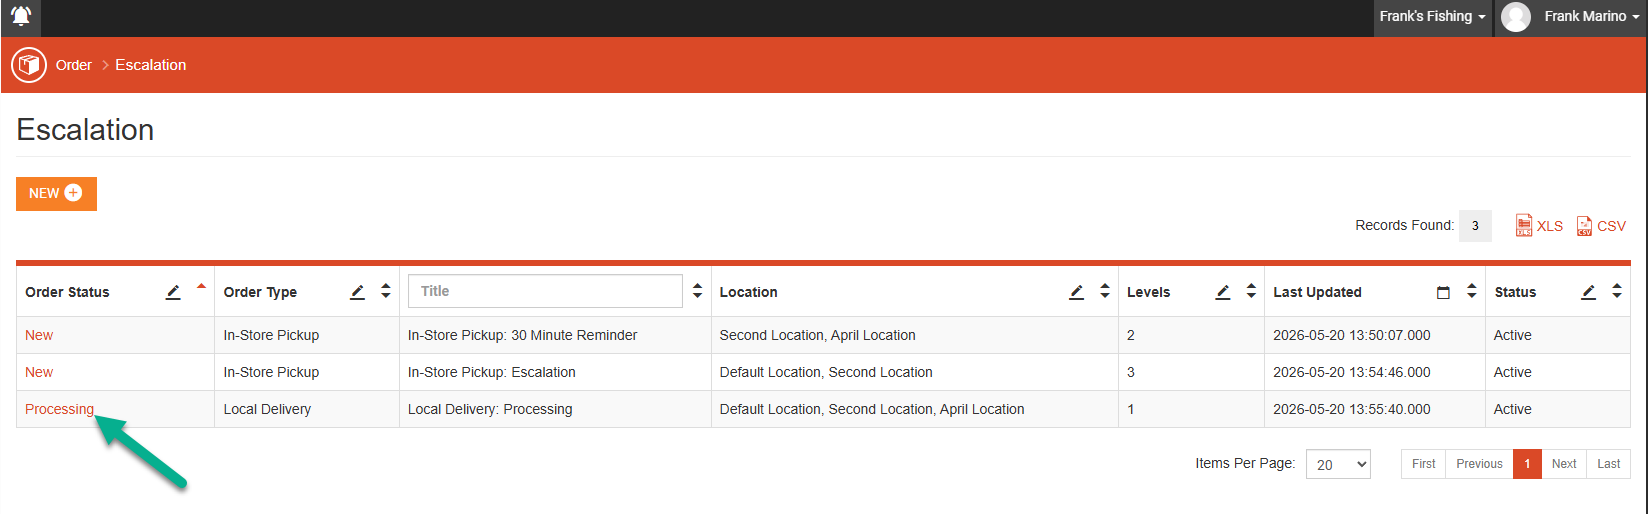1648x514 pixels.
Task: Click pencil filter icon in Order Type column
Action: tap(357, 292)
